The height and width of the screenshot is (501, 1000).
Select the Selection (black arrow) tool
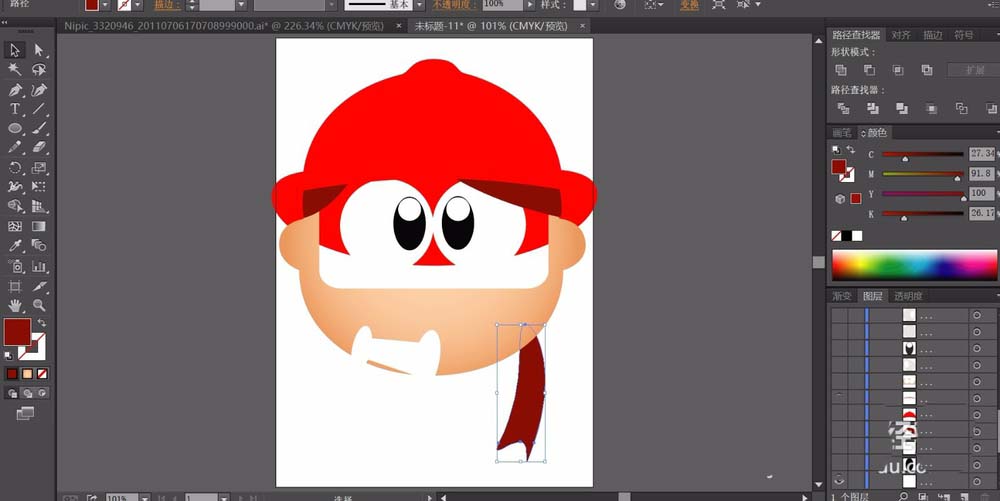click(x=15, y=49)
